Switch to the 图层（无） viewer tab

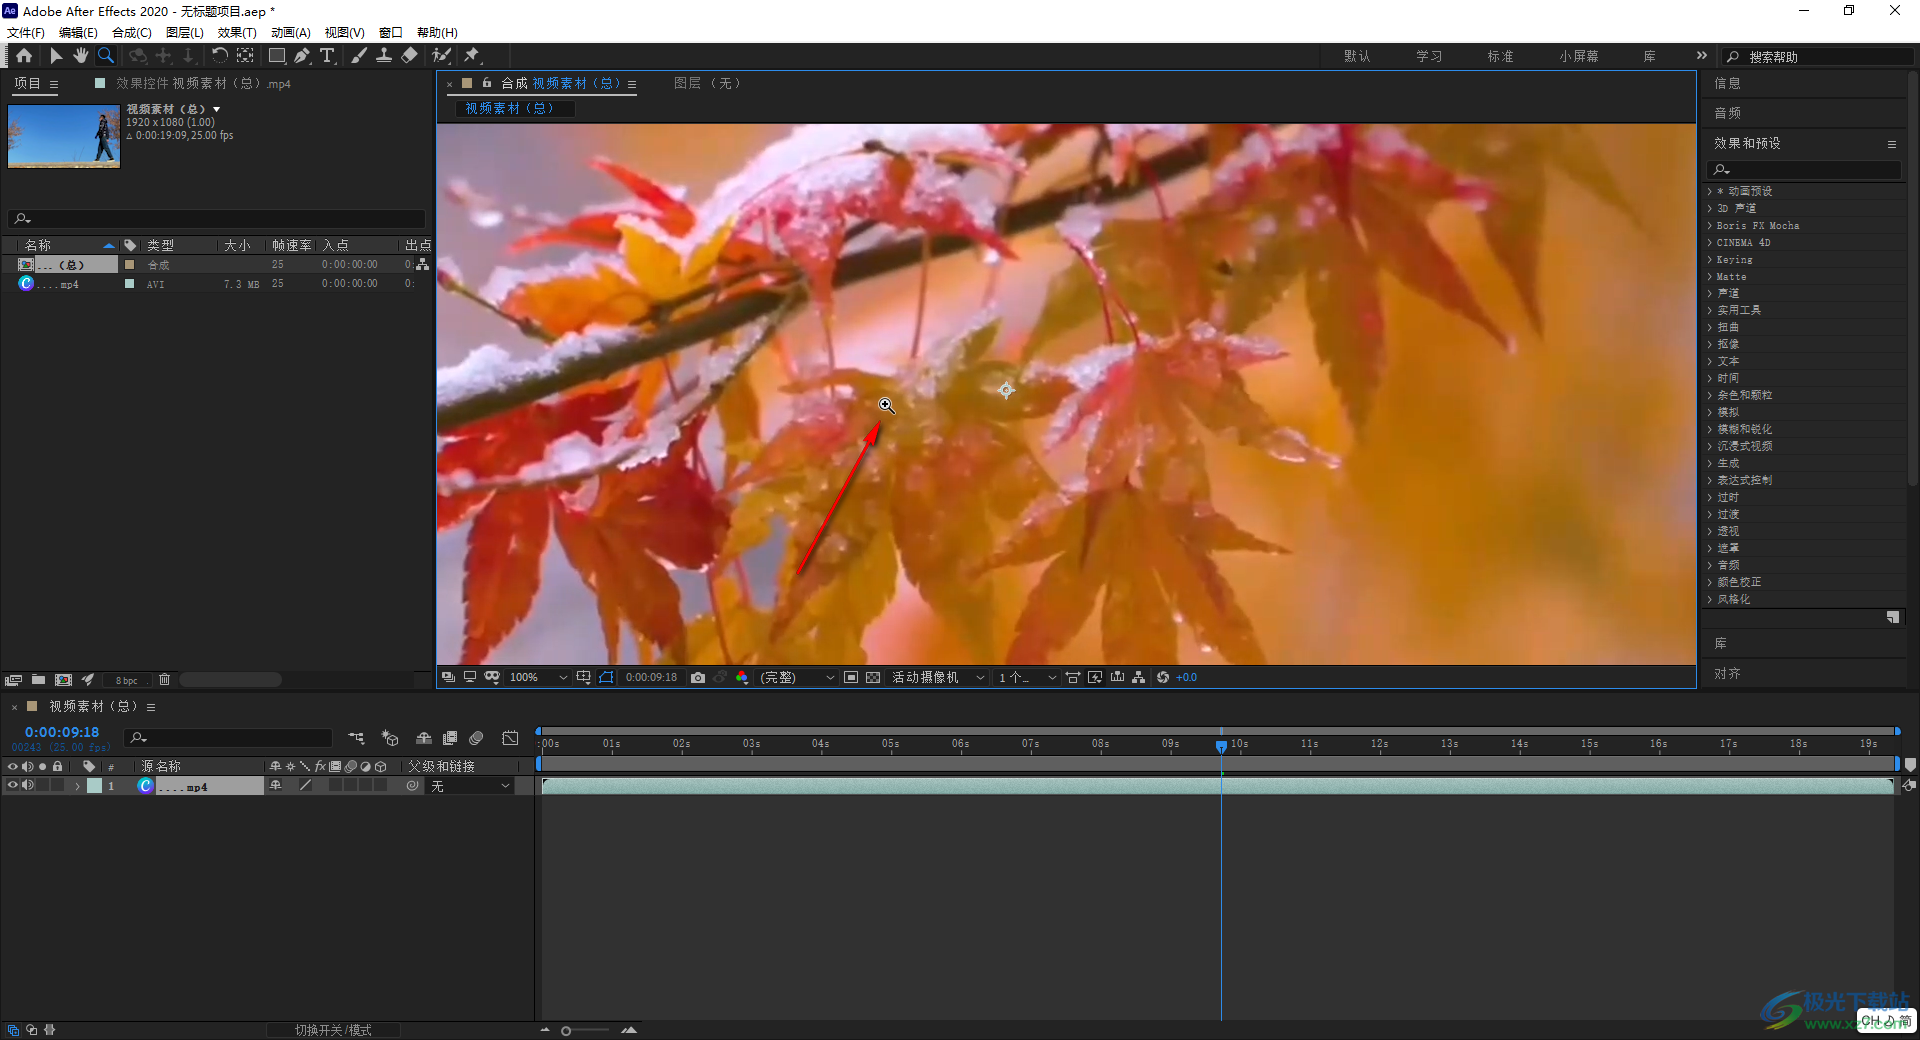click(708, 83)
